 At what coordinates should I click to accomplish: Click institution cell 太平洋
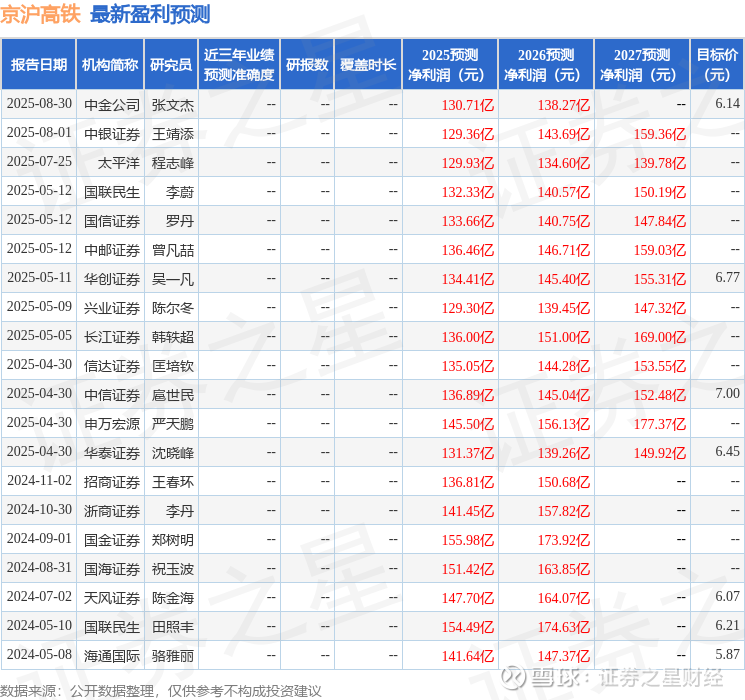click(119, 163)
